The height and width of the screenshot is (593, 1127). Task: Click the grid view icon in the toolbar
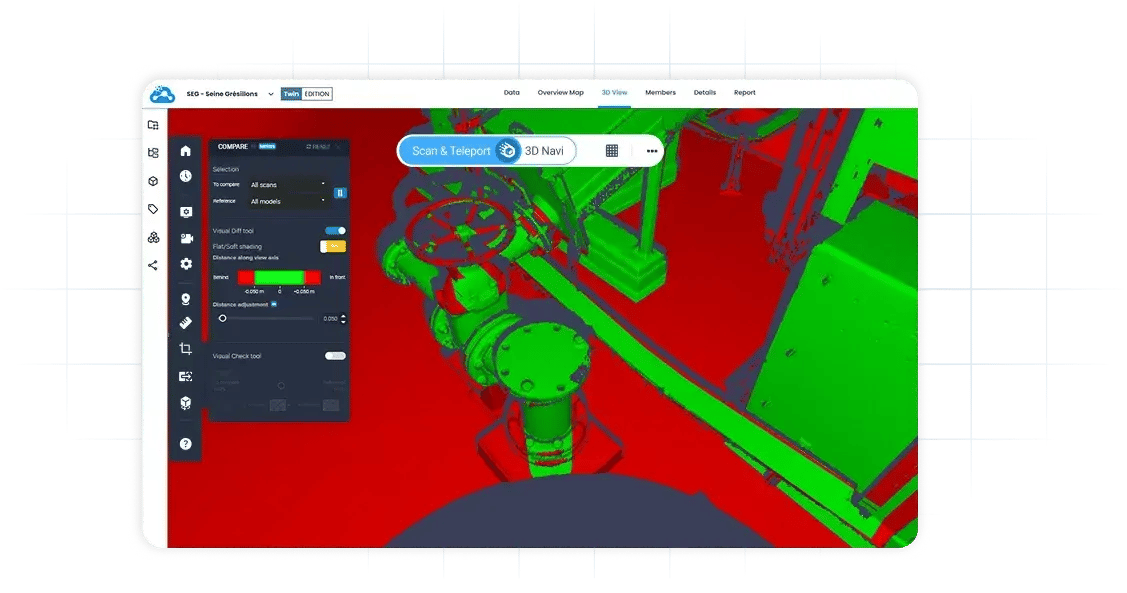(612, 151)
